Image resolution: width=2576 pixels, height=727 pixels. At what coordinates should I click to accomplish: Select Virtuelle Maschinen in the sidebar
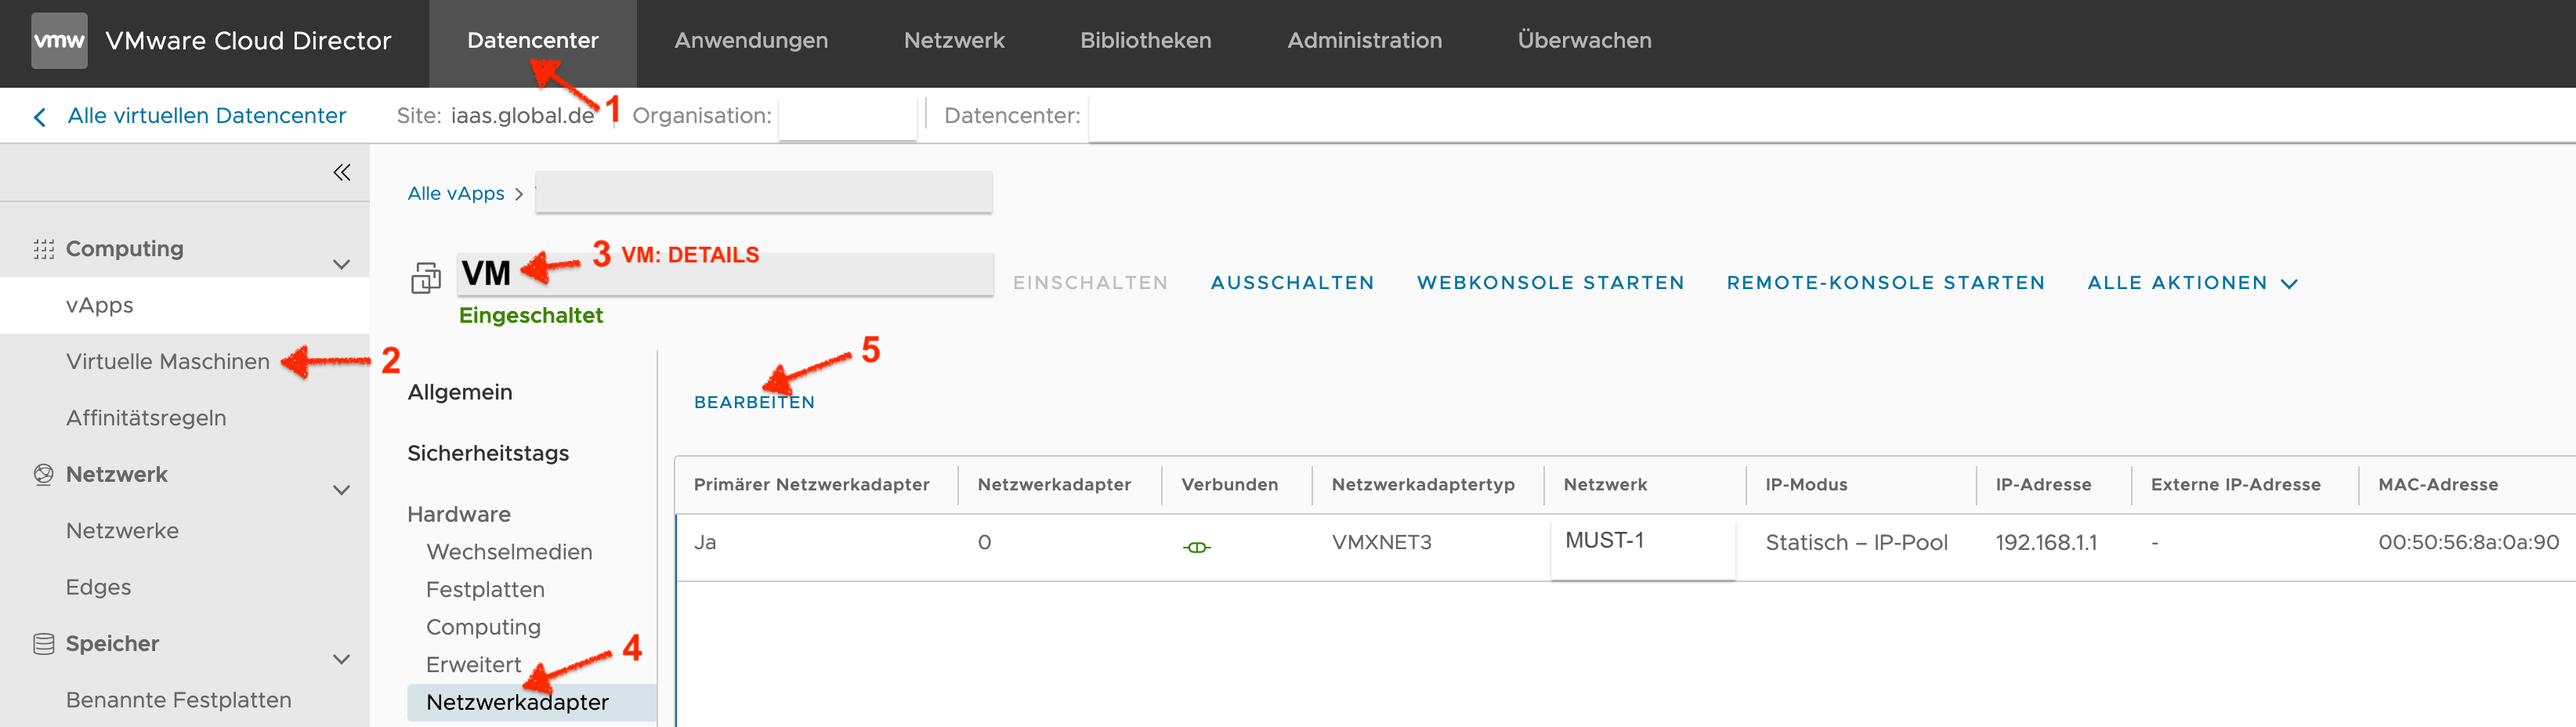168,362
